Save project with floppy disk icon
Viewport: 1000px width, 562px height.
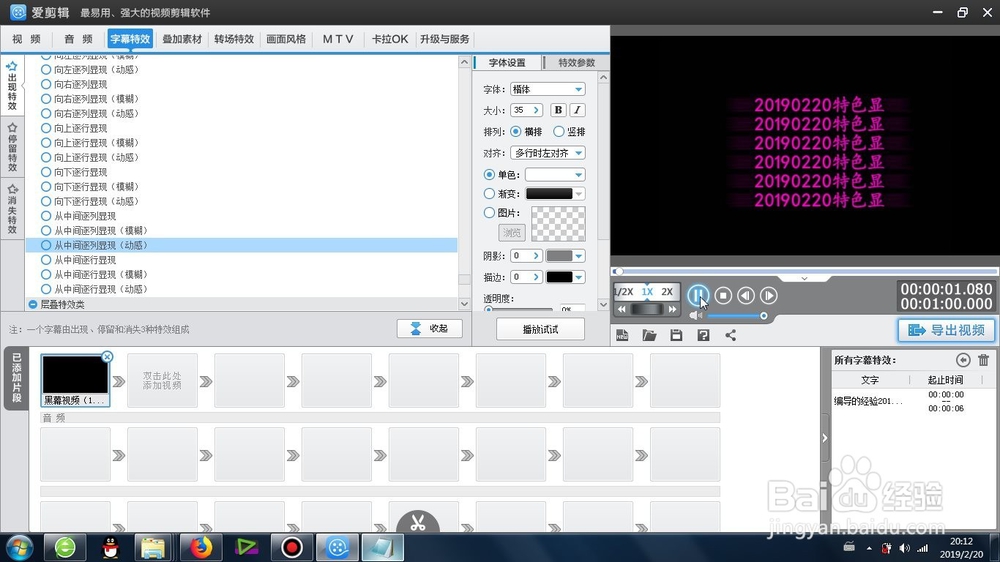(676, 335)
